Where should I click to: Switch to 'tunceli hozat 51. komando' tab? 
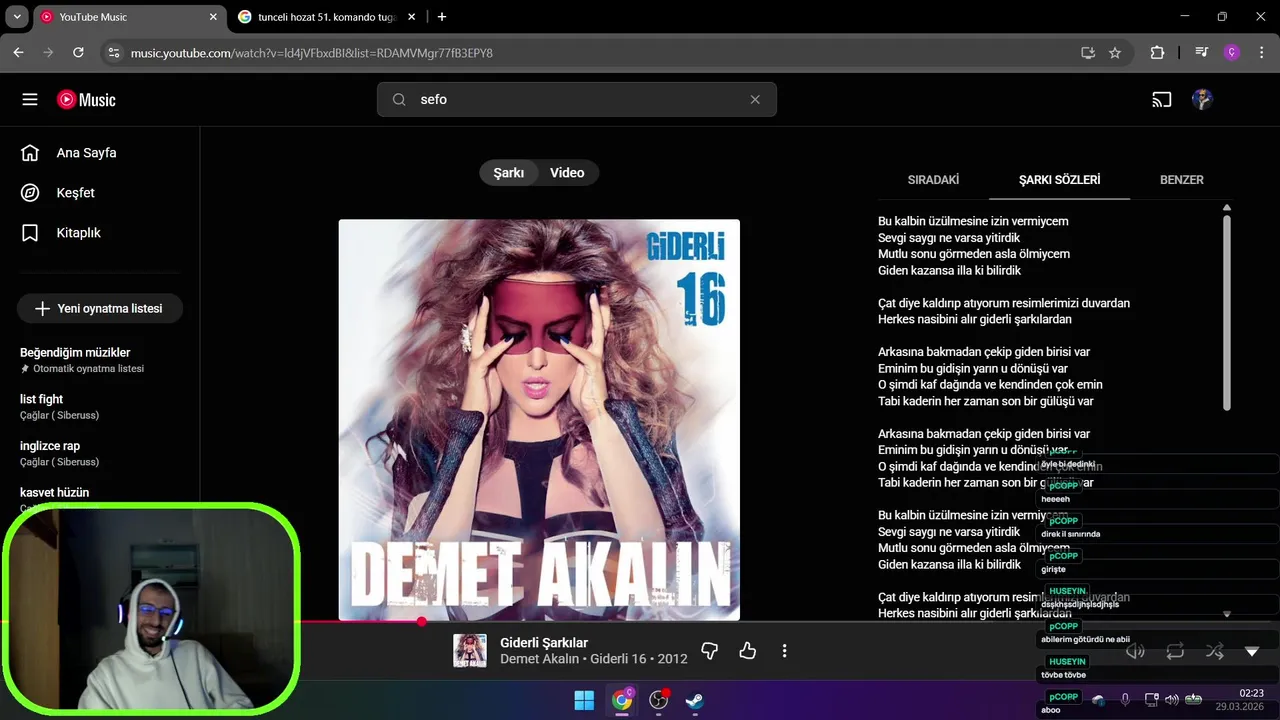coord(328,17)
